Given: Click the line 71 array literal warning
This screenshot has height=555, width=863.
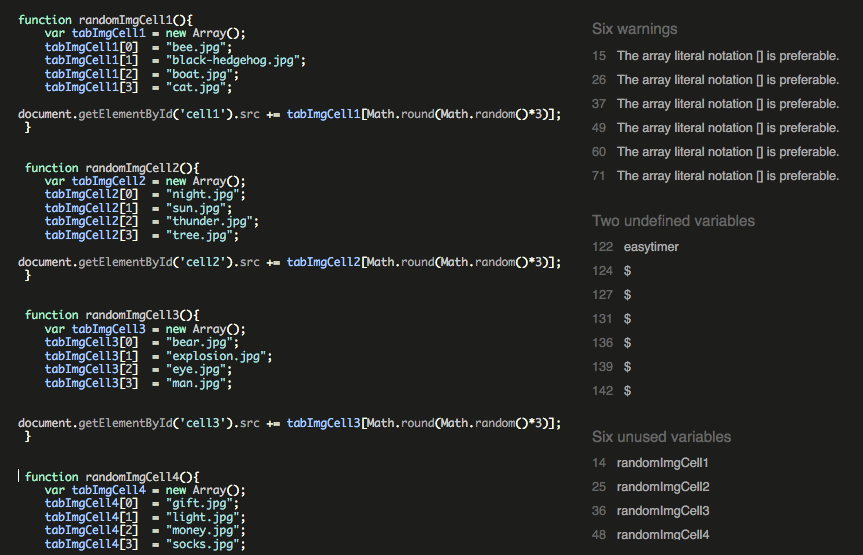Looking at the screenshot, I should (x=715, y=176).
